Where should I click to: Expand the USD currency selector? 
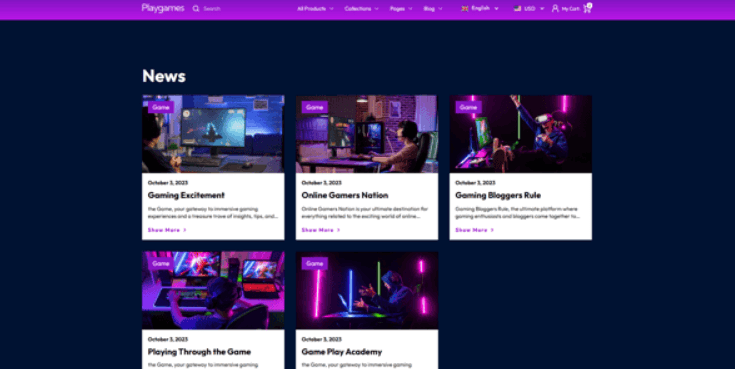(529, 8)
